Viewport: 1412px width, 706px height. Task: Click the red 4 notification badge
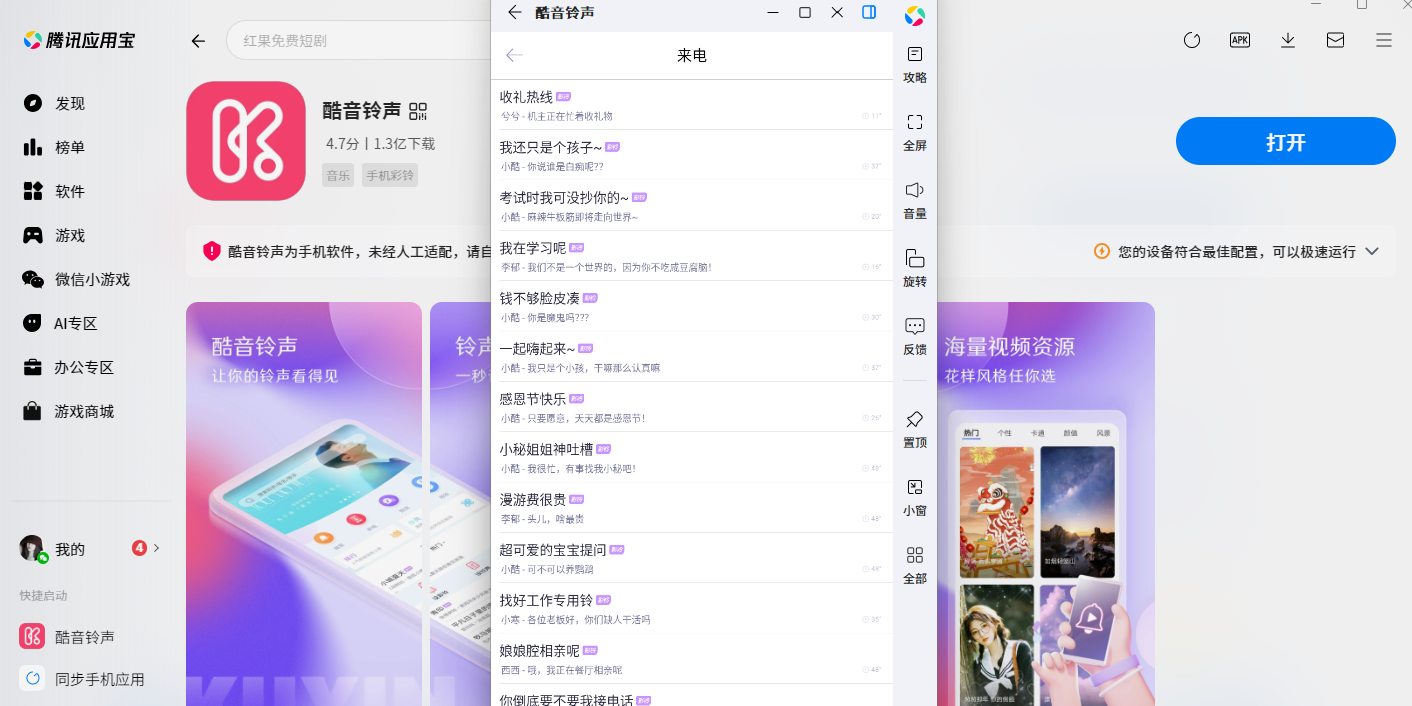coord(139,548)
